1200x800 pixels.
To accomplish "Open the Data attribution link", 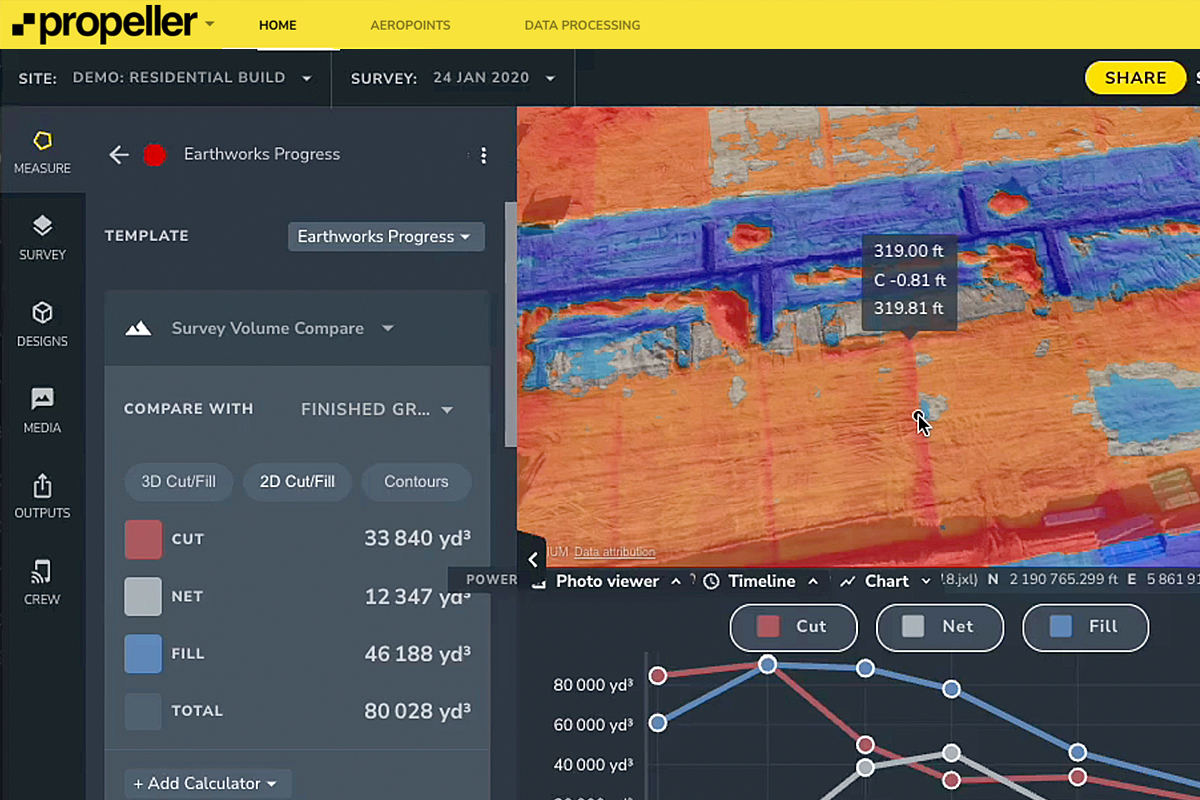I will [615, 552].
